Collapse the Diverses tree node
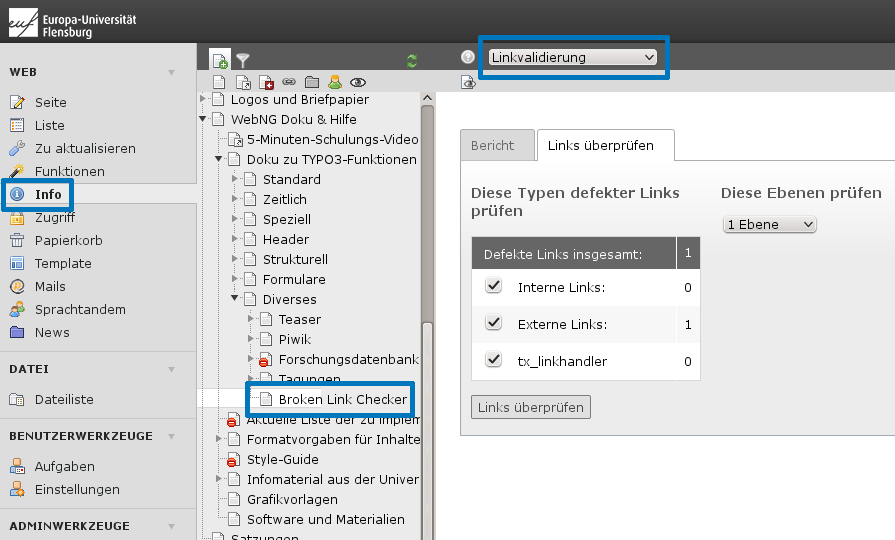Screen dimensions: 895x540 (235, 299)
